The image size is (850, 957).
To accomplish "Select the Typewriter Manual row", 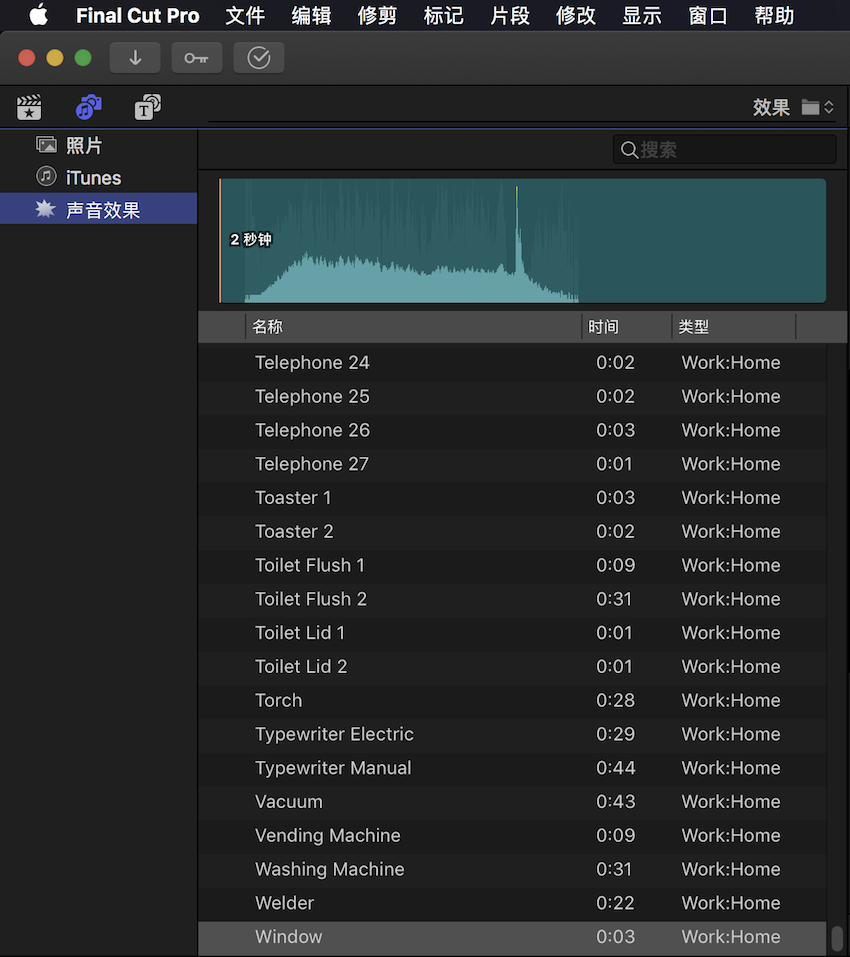I will [512, 768].
